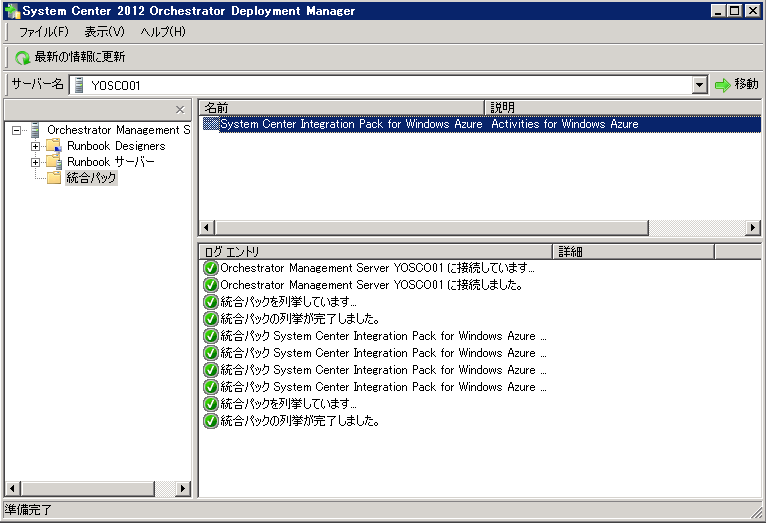Click check icon of last 統合パックを列挙しています entry
Screen dimensions: 766x523
[211, 404]
